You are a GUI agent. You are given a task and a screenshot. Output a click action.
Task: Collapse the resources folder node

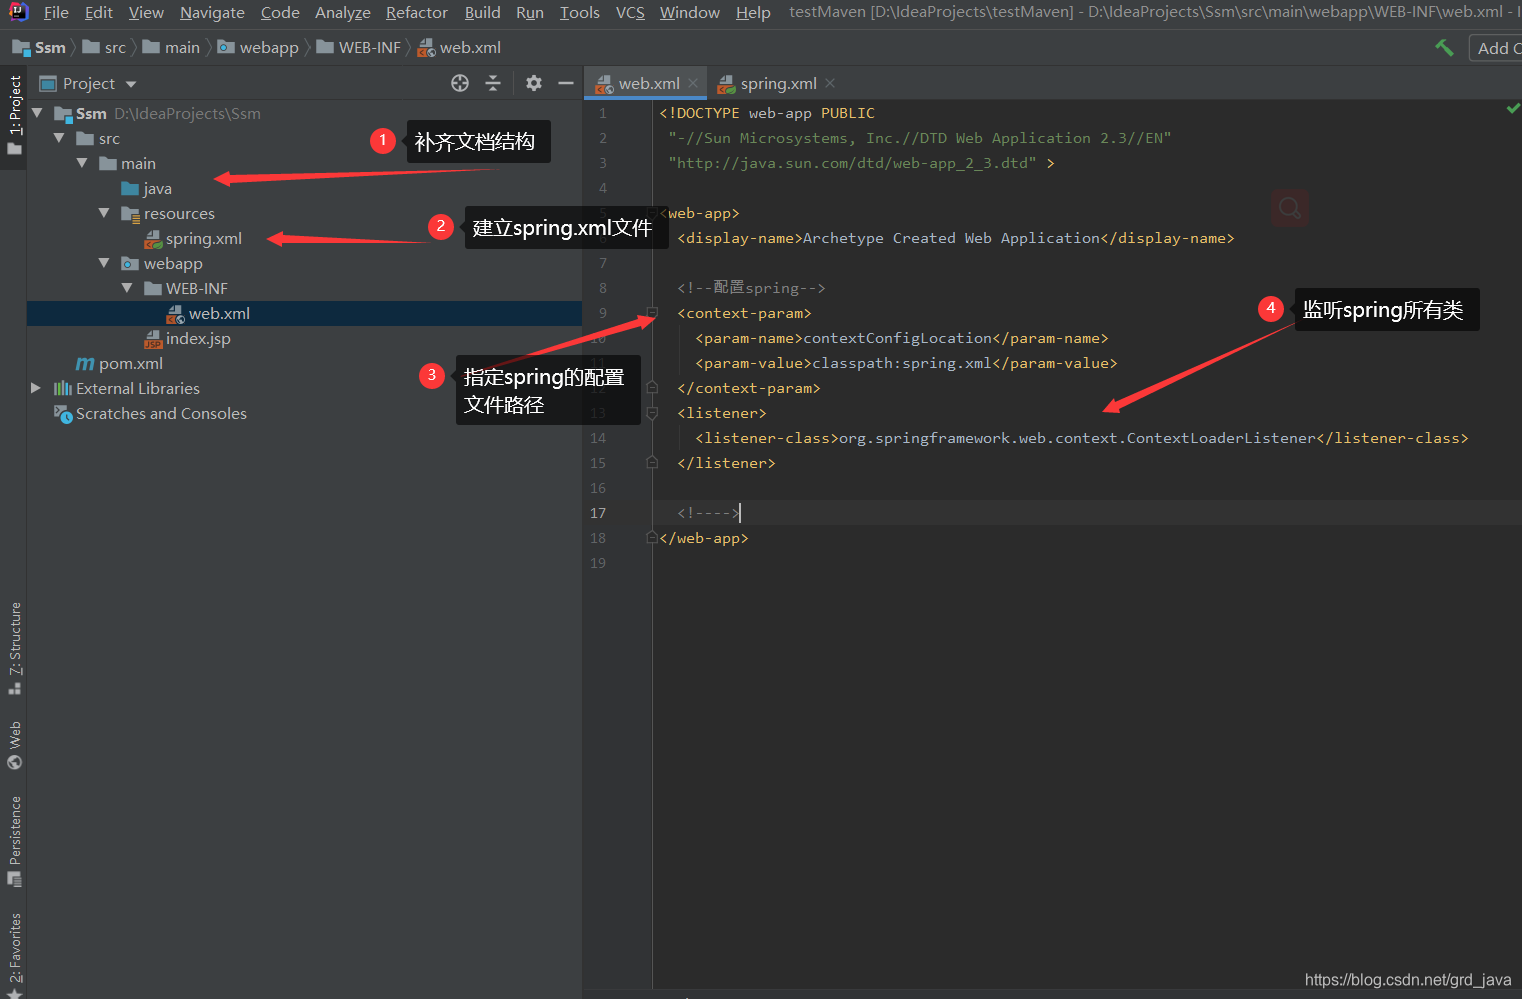[104, 213]
